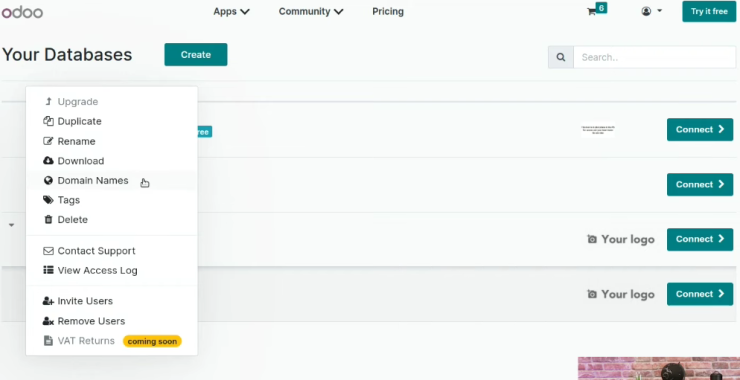Connect to the fourth database
The width and height of the screenshot is (740, 380).
[x=700, y=294]
